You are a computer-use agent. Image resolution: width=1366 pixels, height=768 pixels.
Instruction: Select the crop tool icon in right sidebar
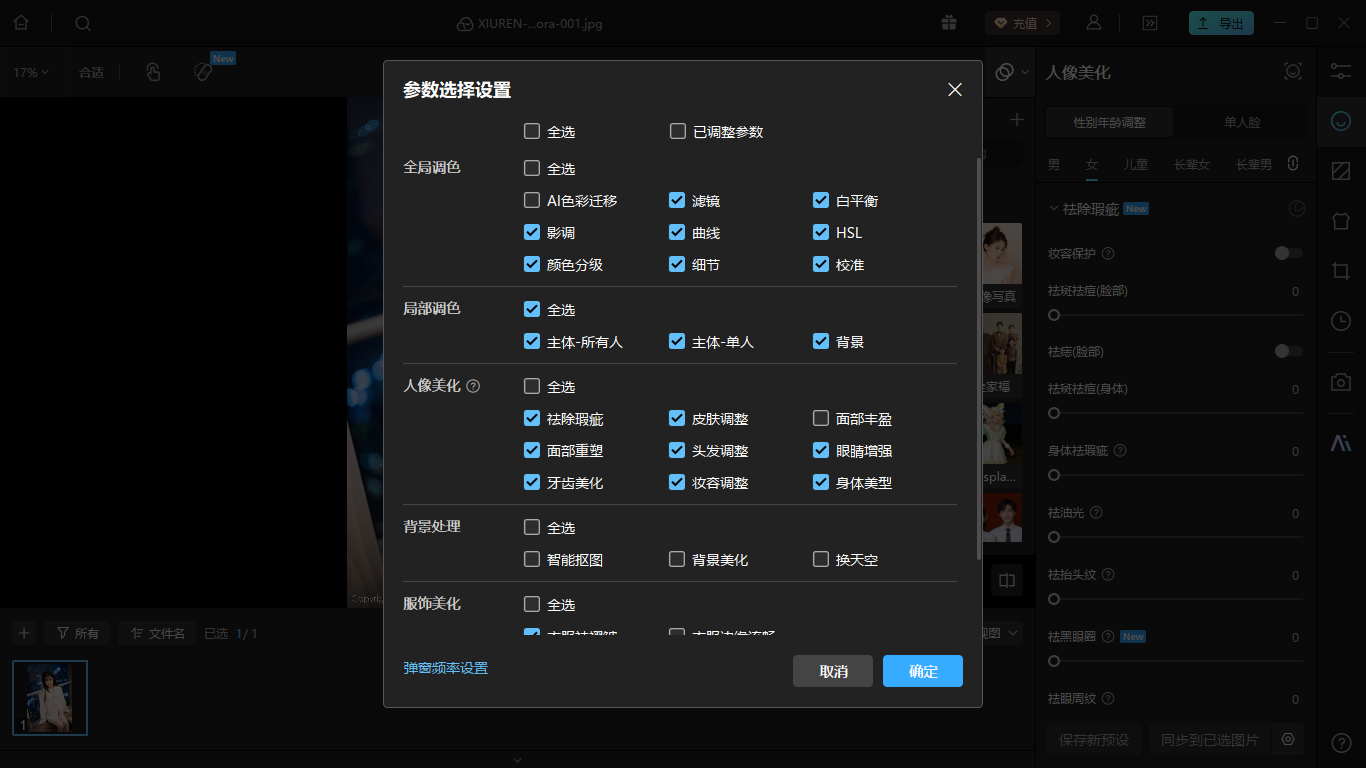pyautogui.click(x=1341, y=271)
